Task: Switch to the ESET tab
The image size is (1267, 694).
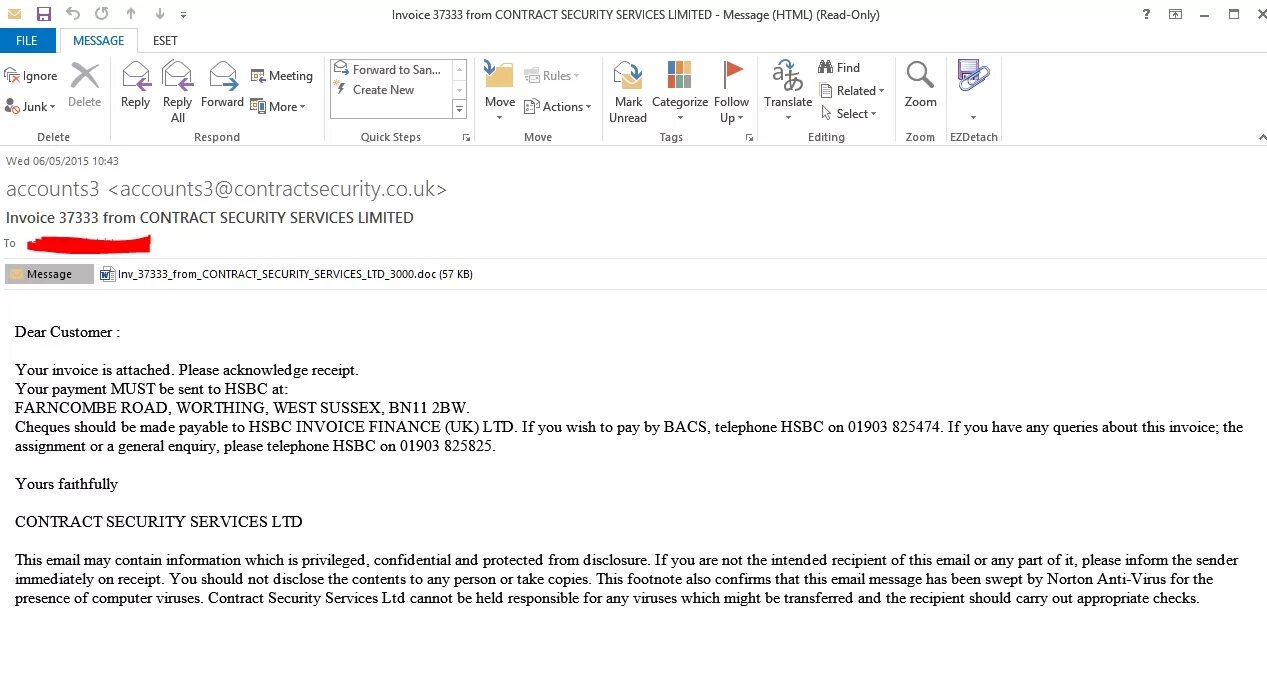Action: point(165,40)
